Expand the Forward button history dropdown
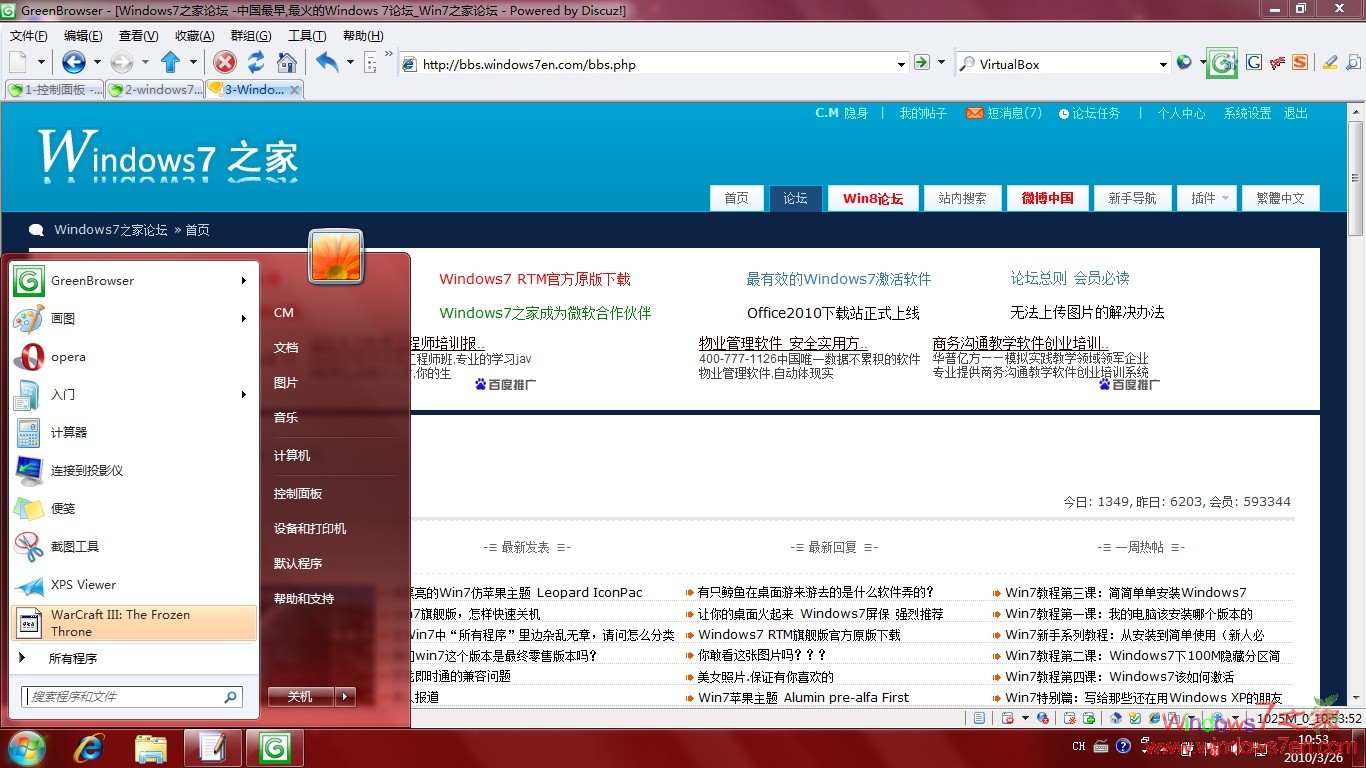The image size is (1366, 768). 145,63
